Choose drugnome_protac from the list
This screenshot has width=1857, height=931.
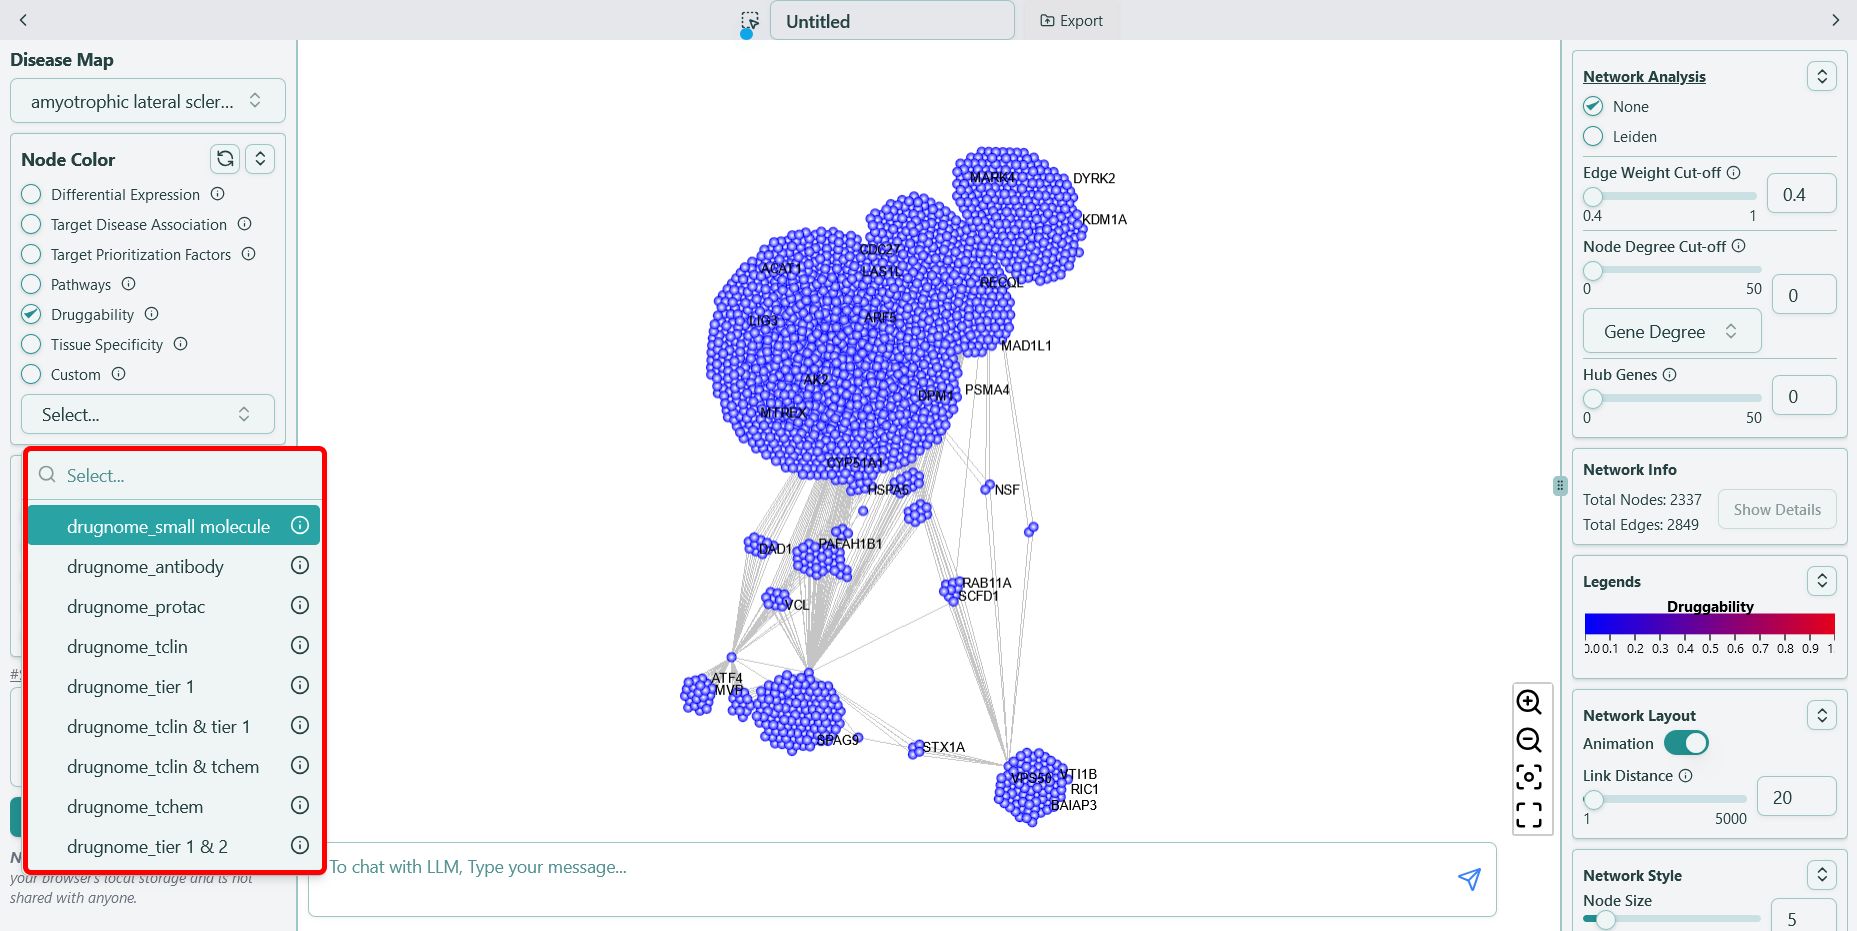pos(136,607)
